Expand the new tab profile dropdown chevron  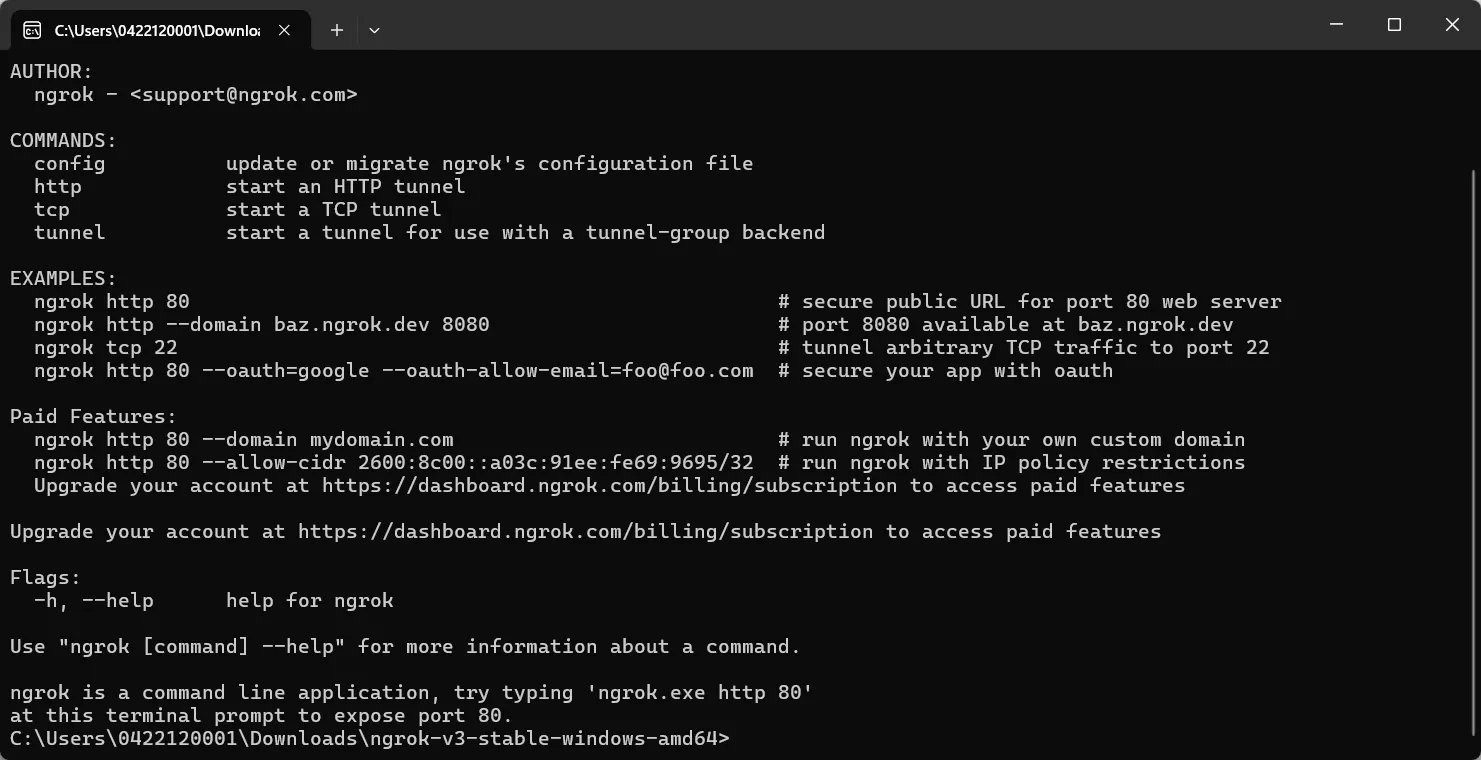click(x=374, y=30)
